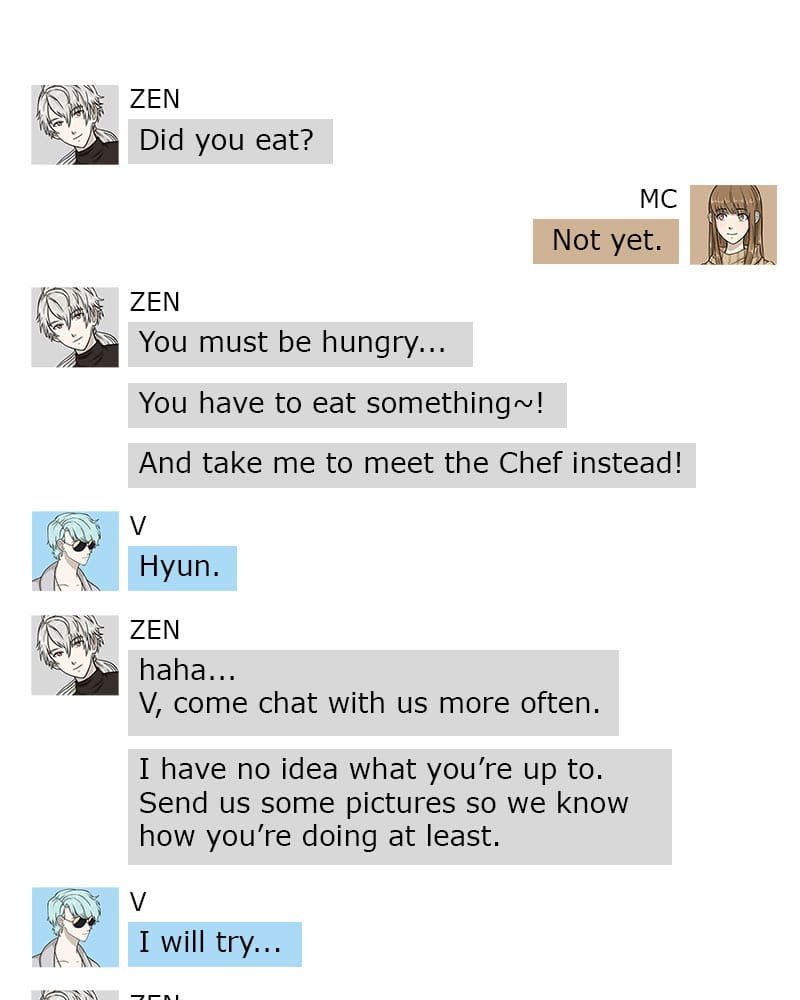
Task: Click ZEN's avatar beside 'Did you eat?'
Action: point(75,125)
